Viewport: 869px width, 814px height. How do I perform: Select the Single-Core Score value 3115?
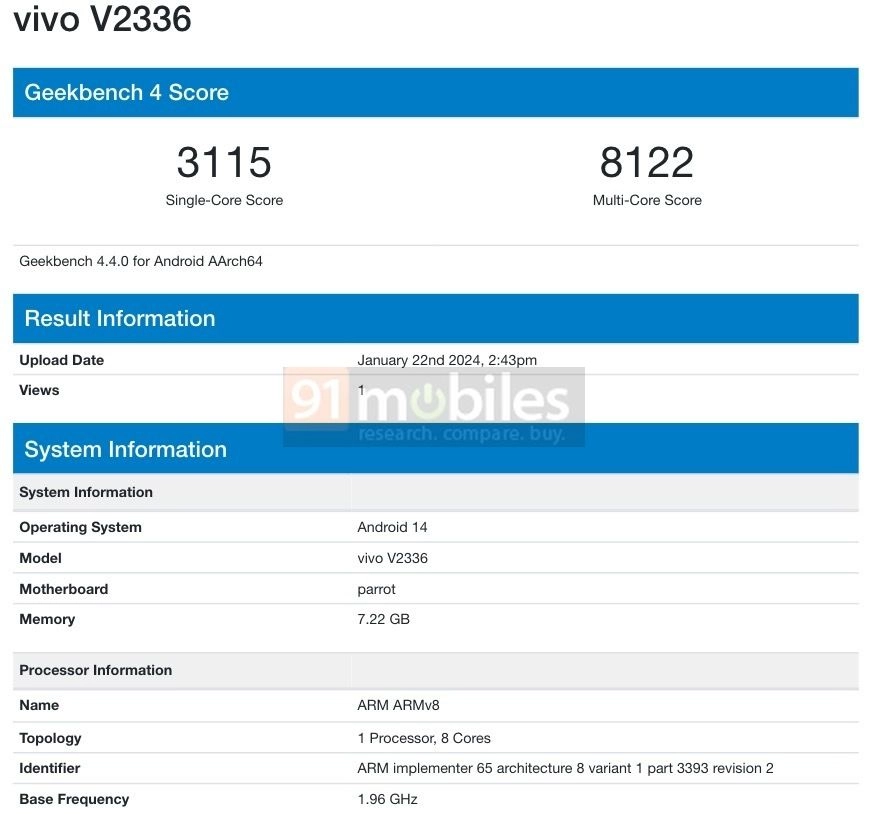[x=223, y=162]
